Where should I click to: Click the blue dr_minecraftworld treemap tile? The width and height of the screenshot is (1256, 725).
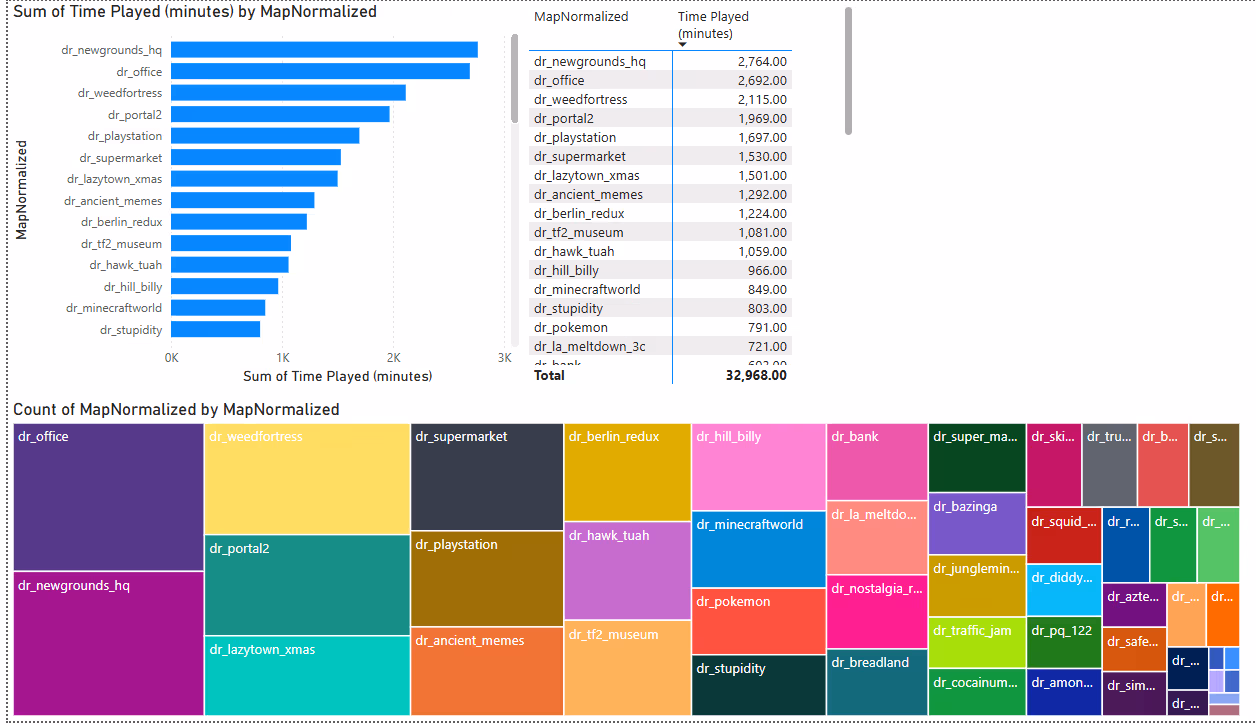tap(759, 549)
